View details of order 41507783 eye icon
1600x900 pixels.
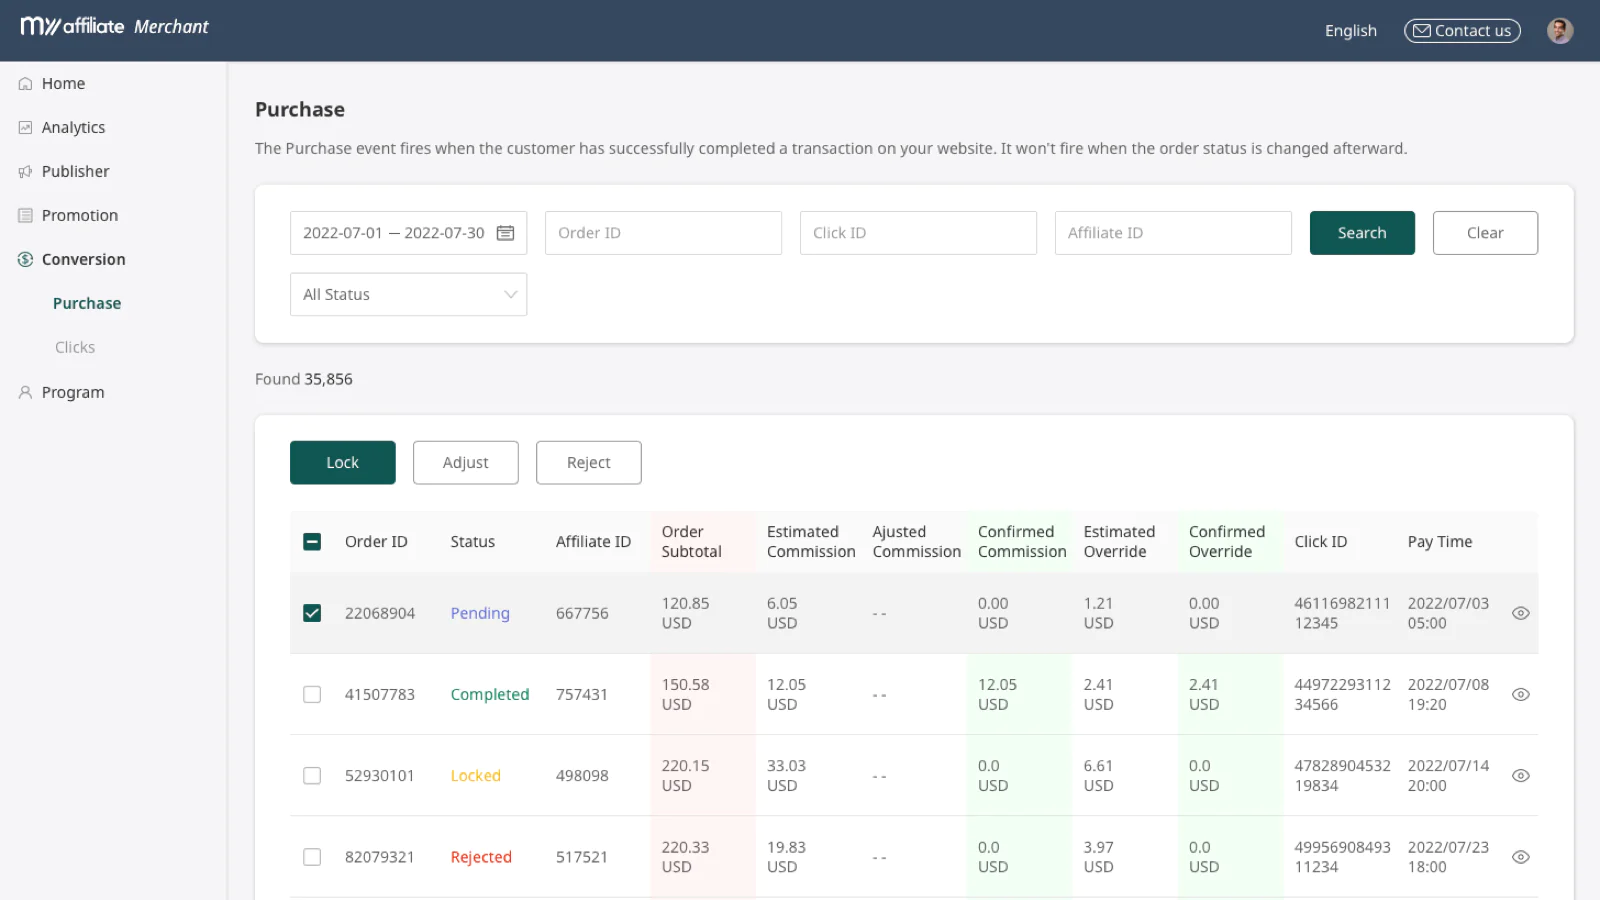[x=1520, y=695]
